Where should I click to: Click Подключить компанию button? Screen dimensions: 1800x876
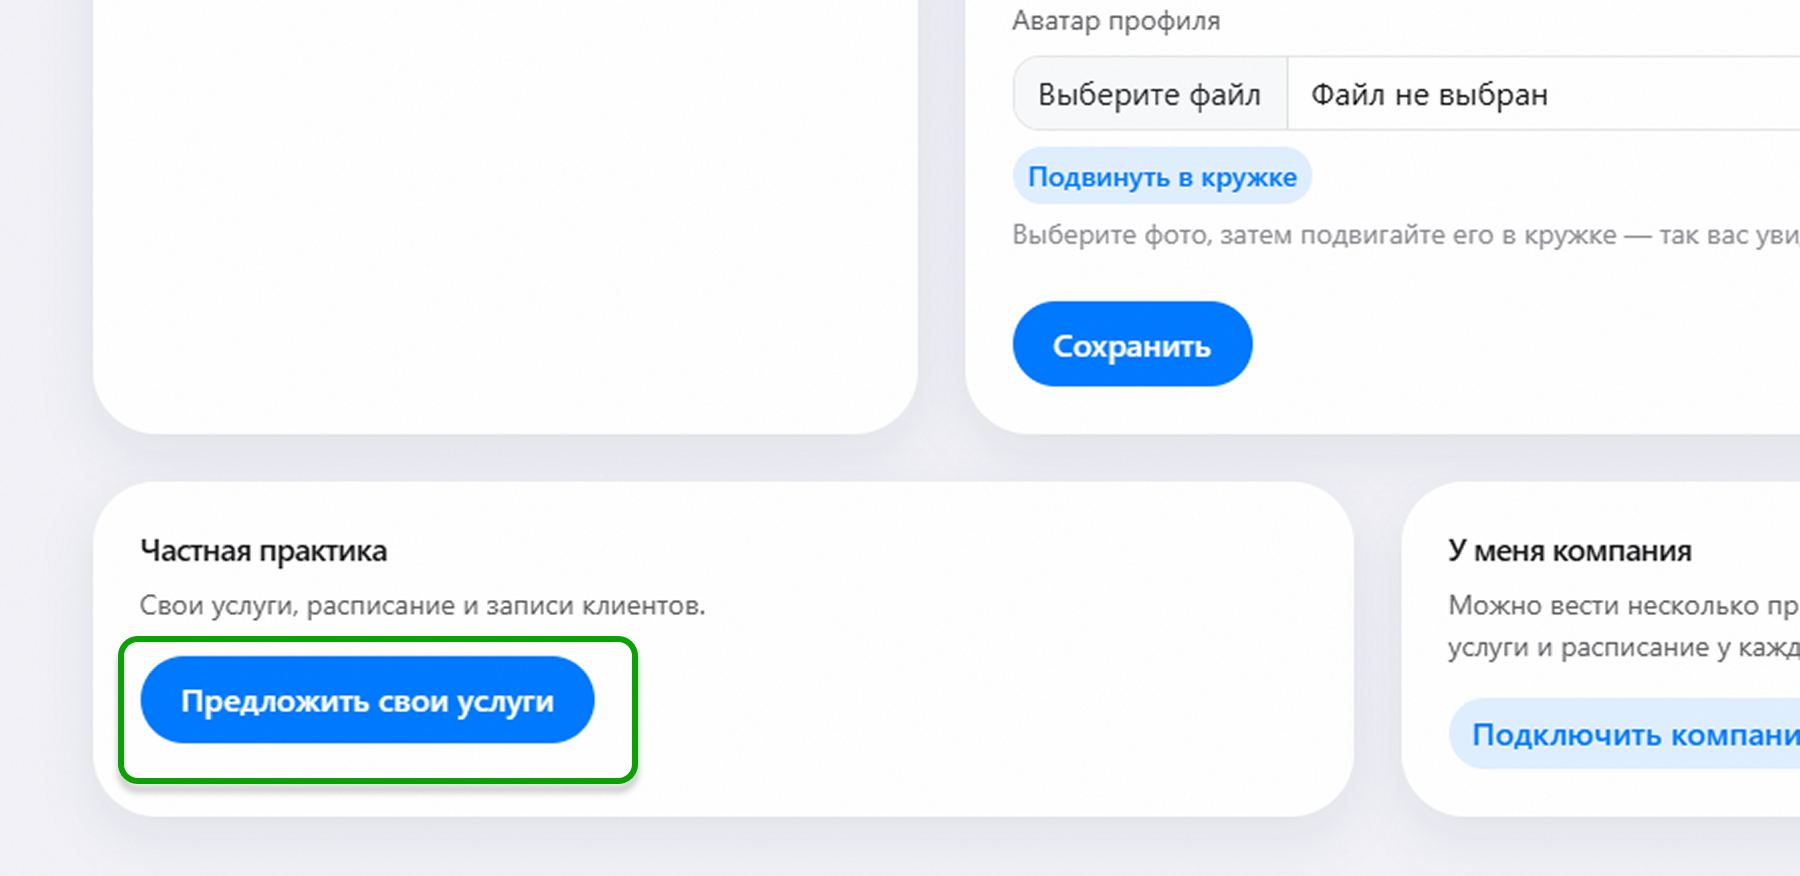tap(1625, 734)
